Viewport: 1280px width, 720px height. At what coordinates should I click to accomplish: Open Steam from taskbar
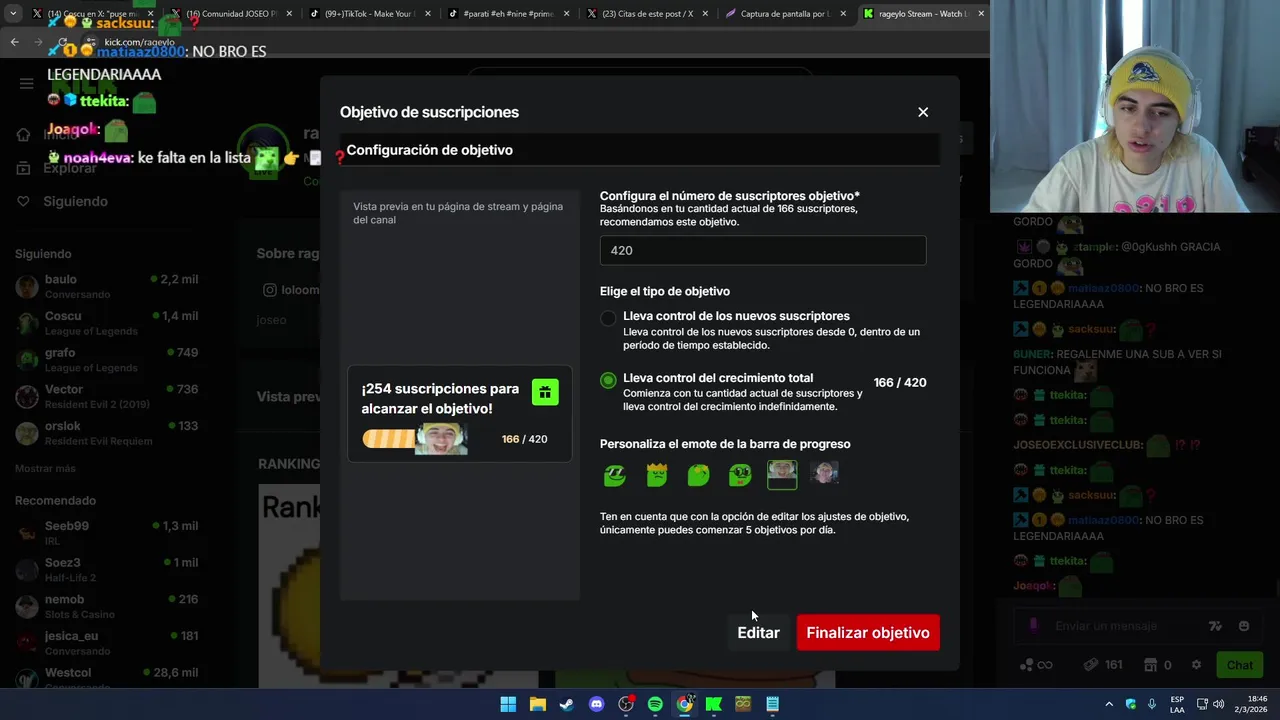pos(567,704)
